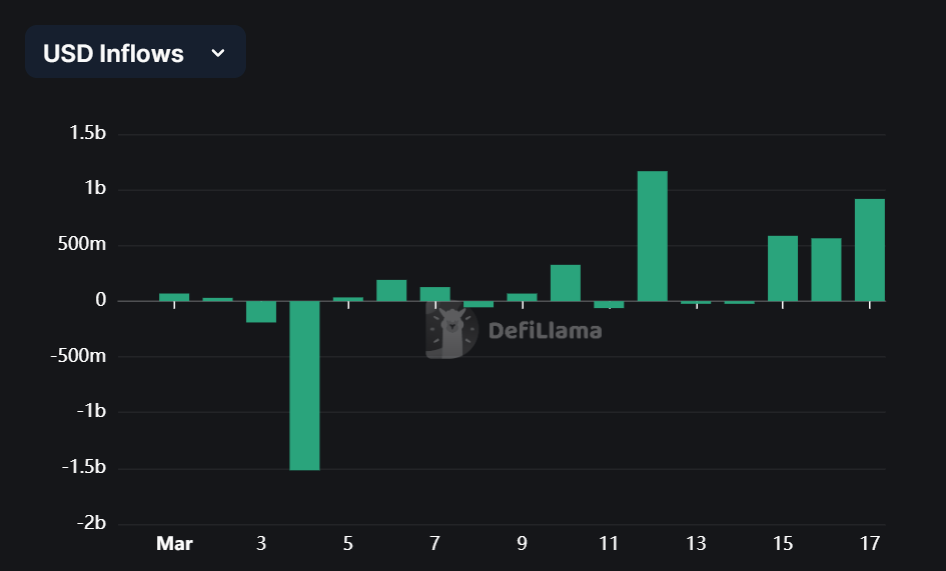The width and height of the screenshot is (946, 571).
Task: Click the negative March 3 bar
Action: 261,311
